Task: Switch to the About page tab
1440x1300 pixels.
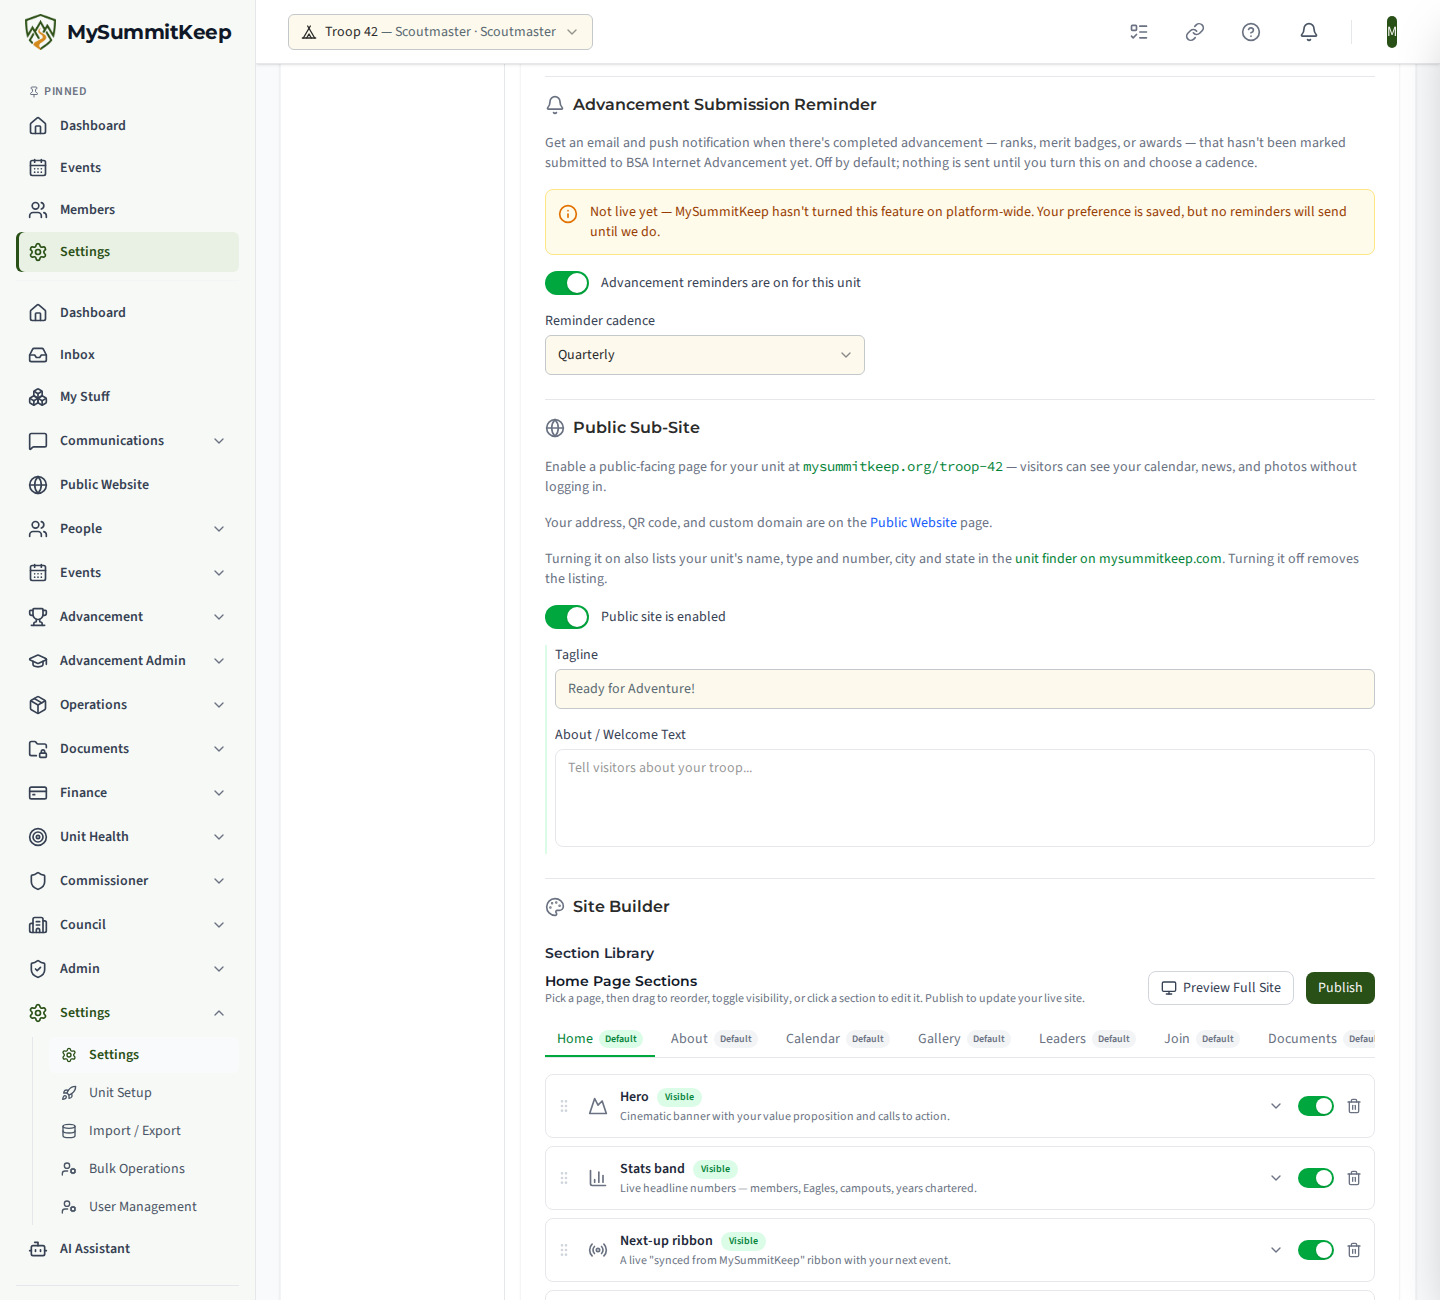Action: [714, 1039]
